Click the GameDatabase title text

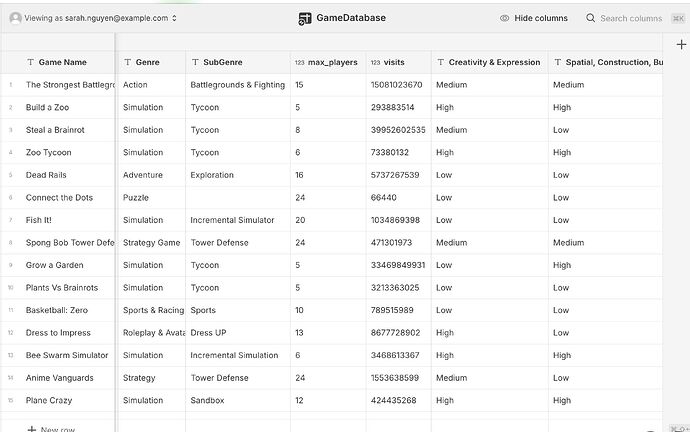point(351,18)
